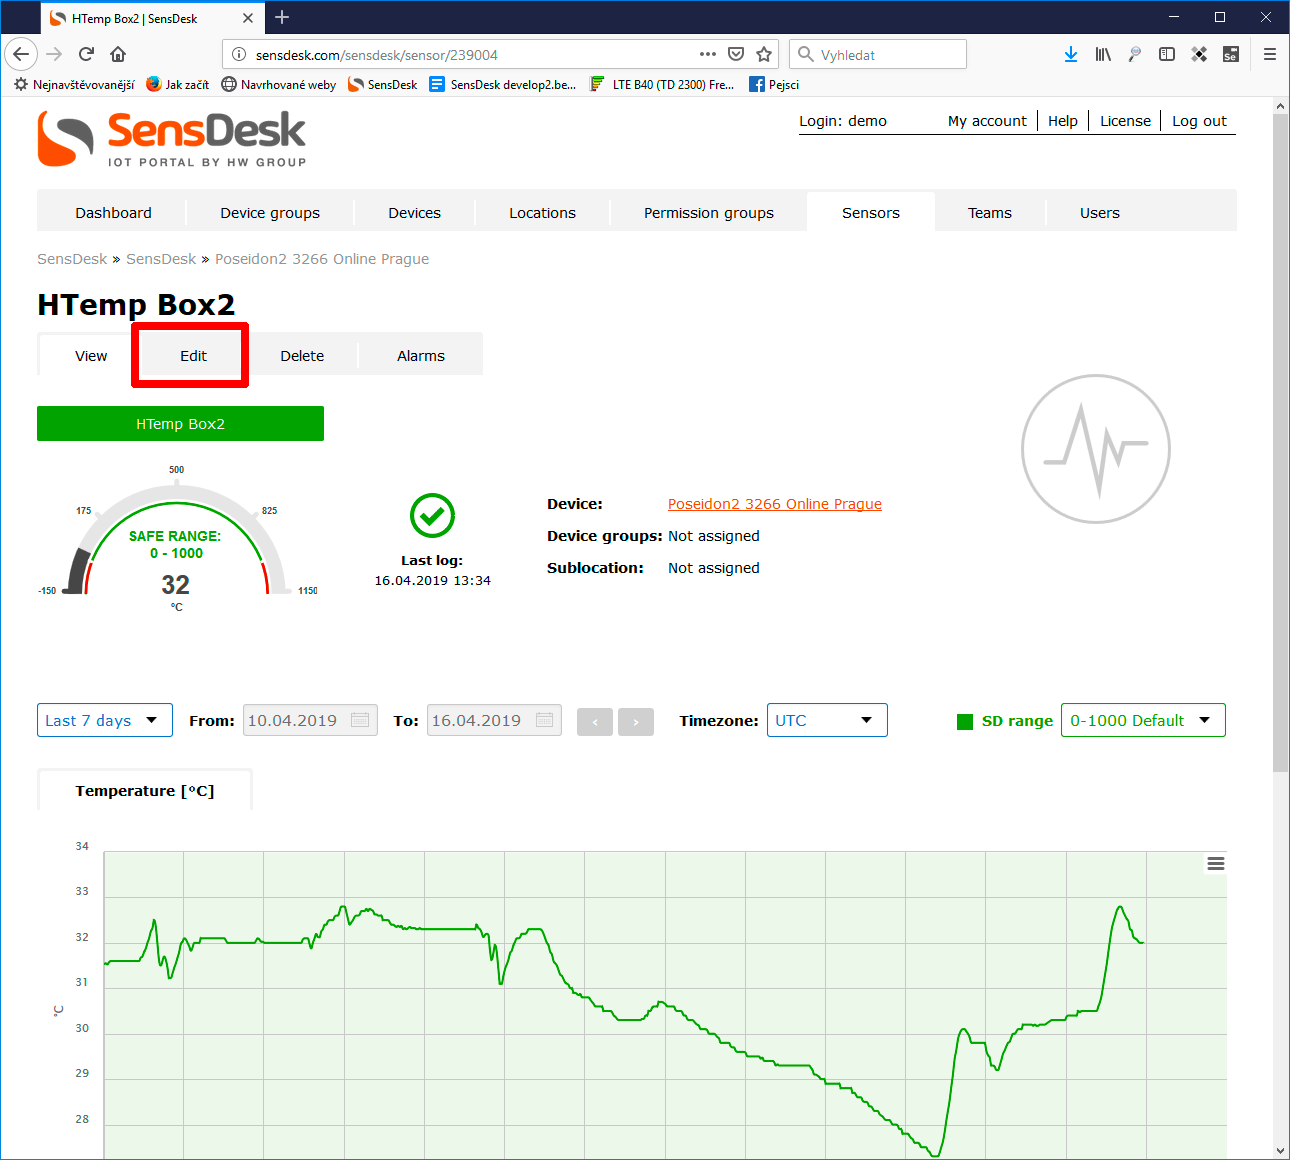Close the HTemp Box2 browser tab

248,18
